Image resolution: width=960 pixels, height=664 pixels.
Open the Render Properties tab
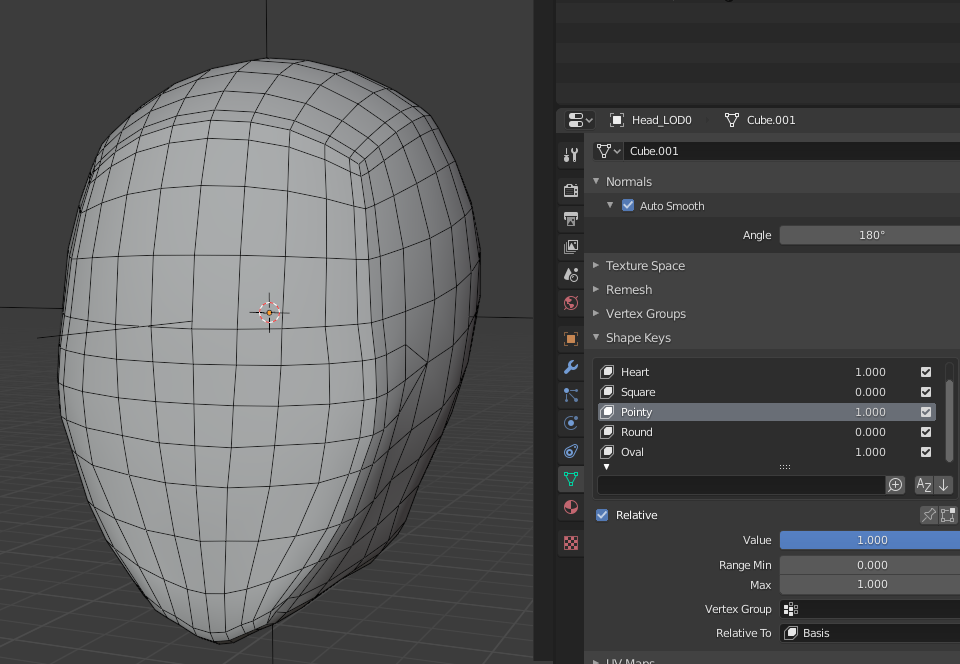(x=570, y=190)
